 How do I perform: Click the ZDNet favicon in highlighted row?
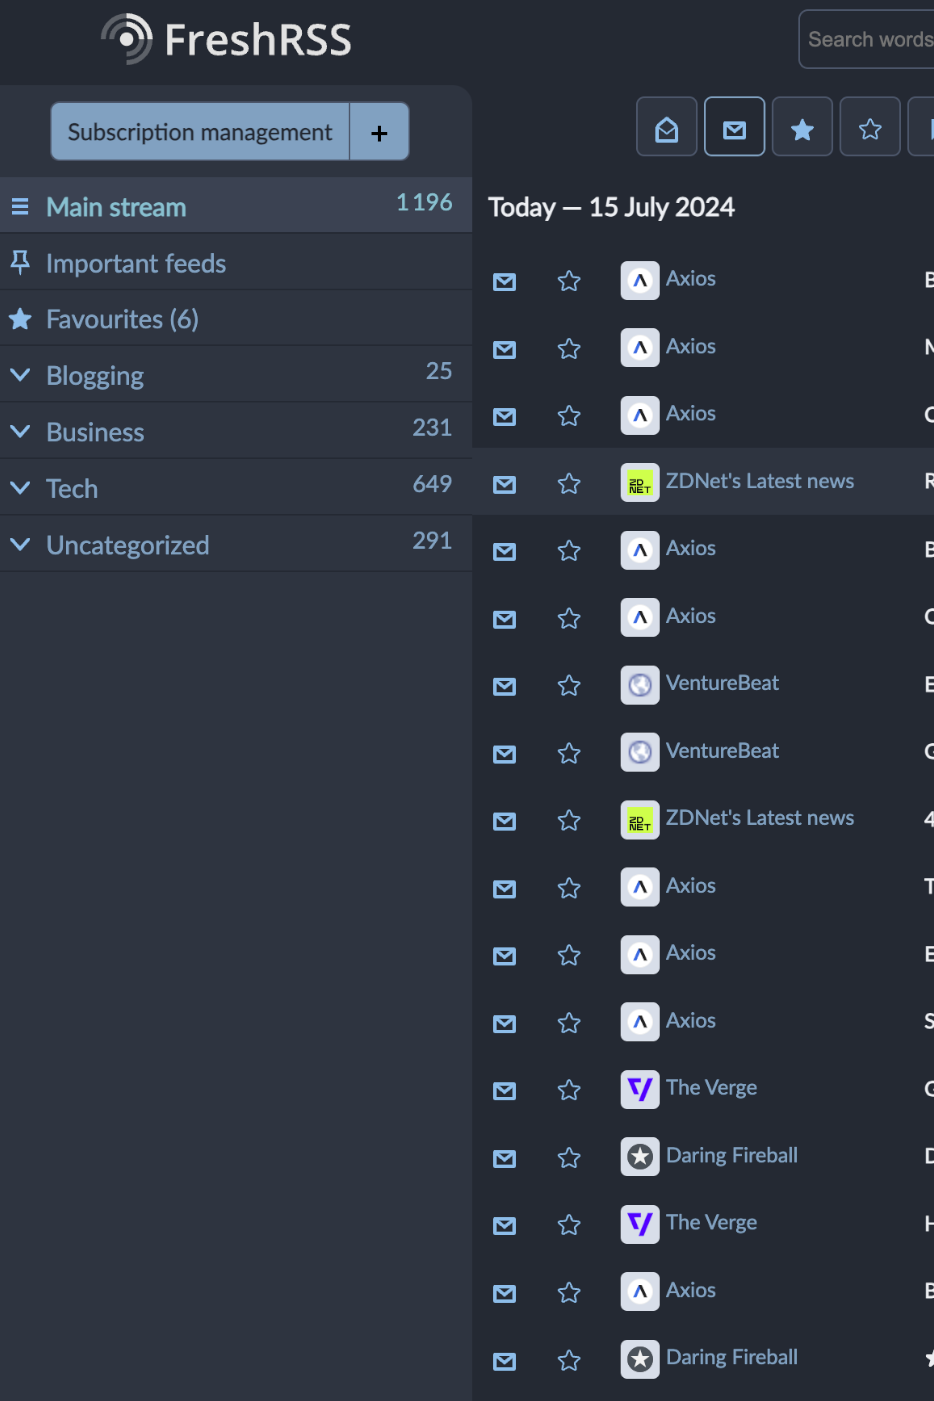coord(640,484)
